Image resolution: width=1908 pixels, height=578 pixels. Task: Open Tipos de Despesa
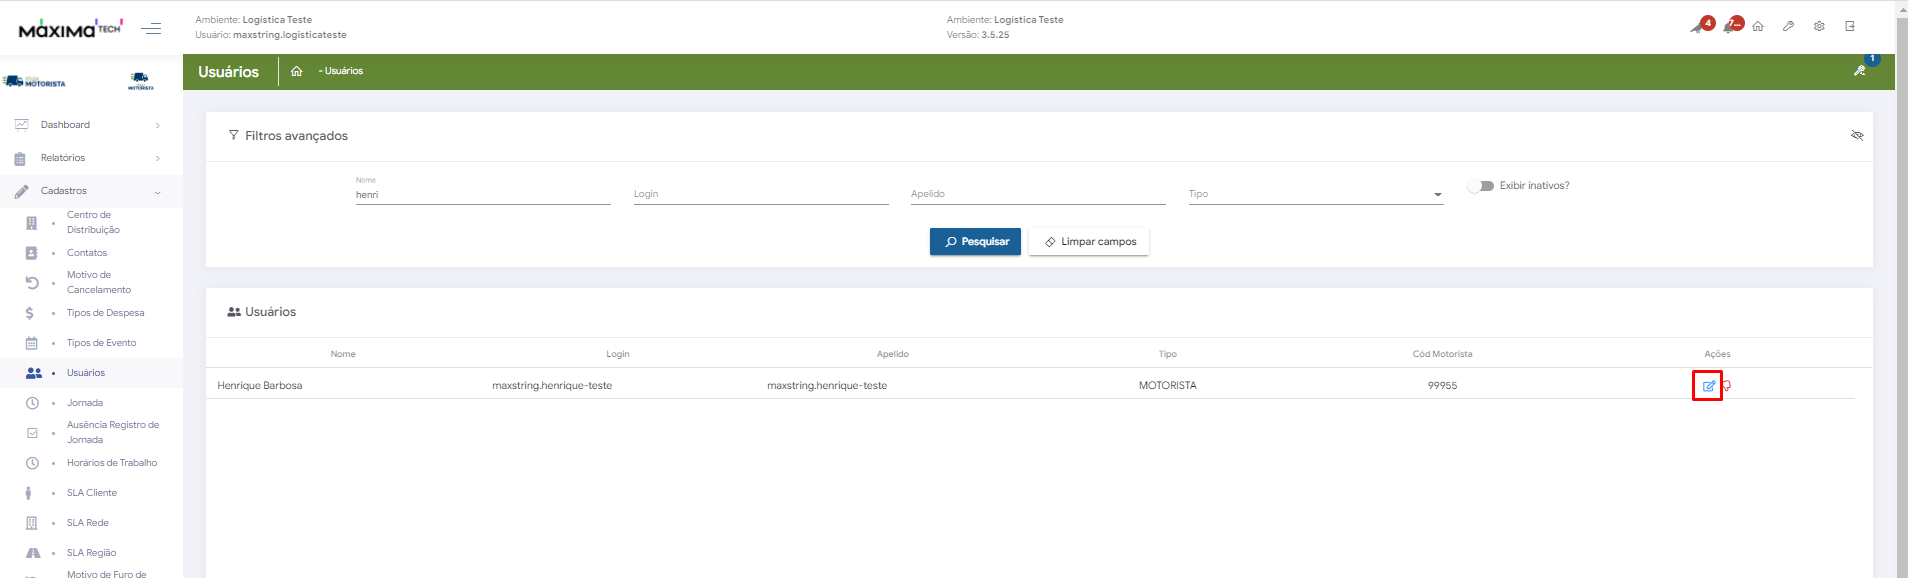point(105,313)
